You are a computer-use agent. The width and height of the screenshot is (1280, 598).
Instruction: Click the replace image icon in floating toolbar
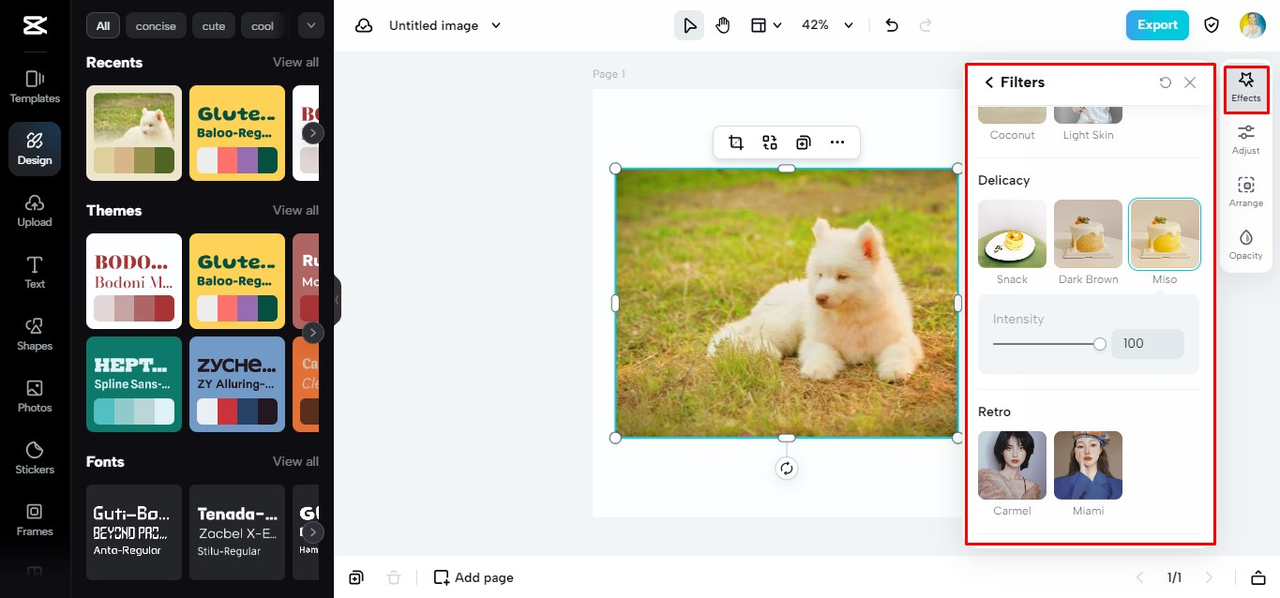click(x=770, y=143)
